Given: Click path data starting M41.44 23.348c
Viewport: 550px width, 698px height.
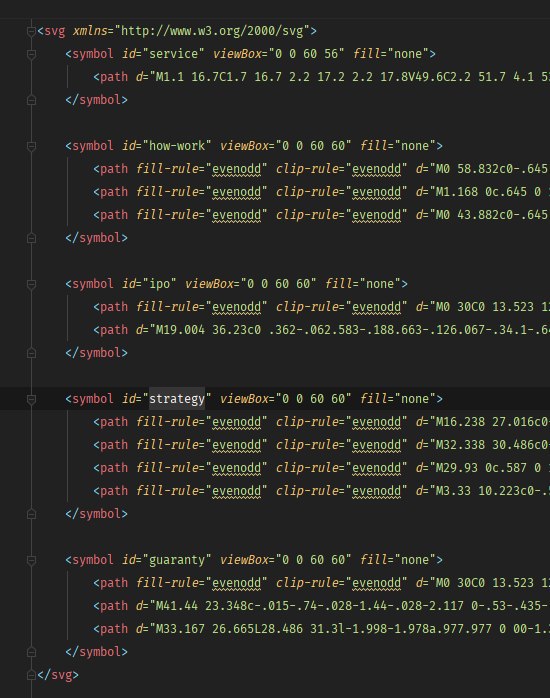Looking at the screenshot, I should click(352, 606).
